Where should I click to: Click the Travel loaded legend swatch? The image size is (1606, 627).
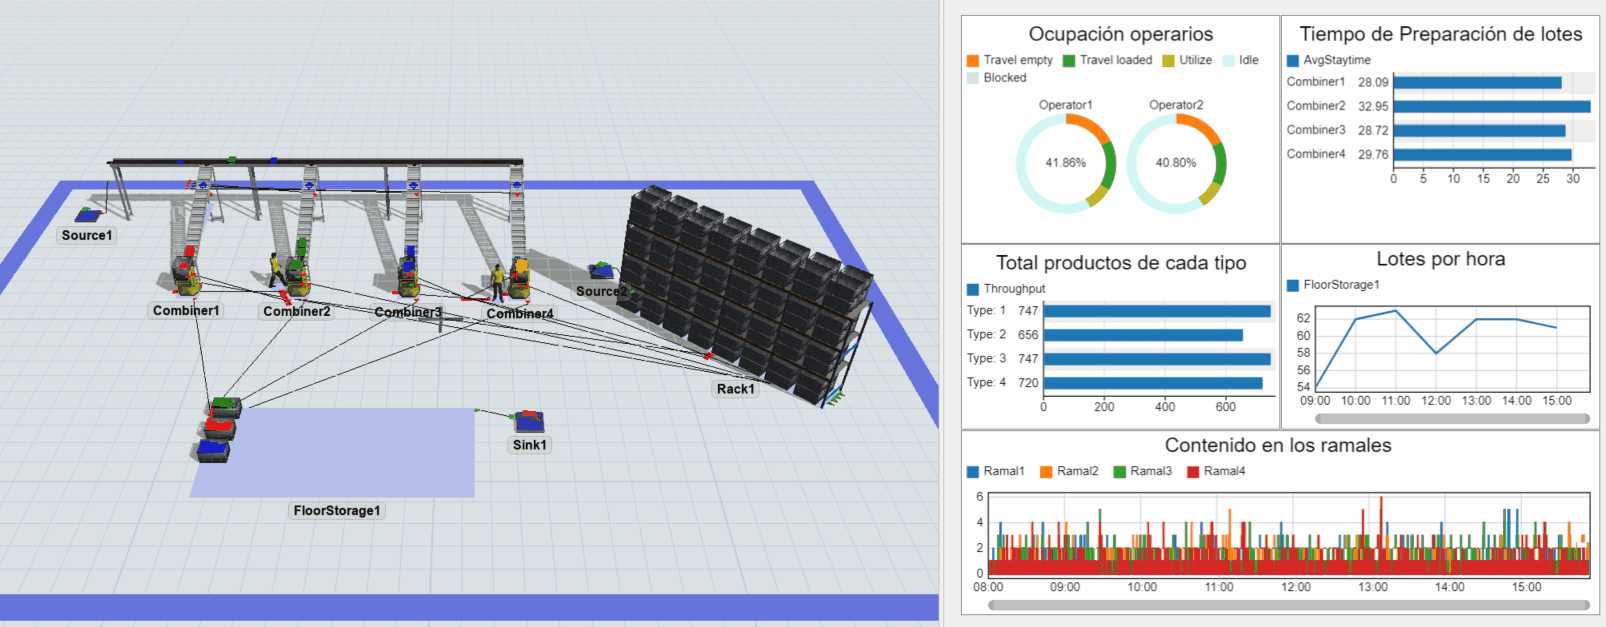tap(1069, 61)
